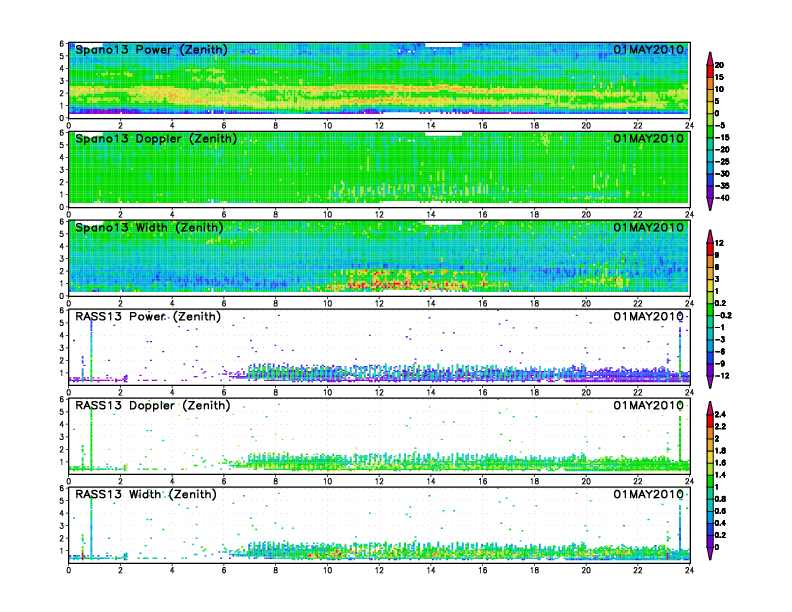Click hour 12 tick under Spano13 Power panel
792x612 pixels.
pos(379,126)
